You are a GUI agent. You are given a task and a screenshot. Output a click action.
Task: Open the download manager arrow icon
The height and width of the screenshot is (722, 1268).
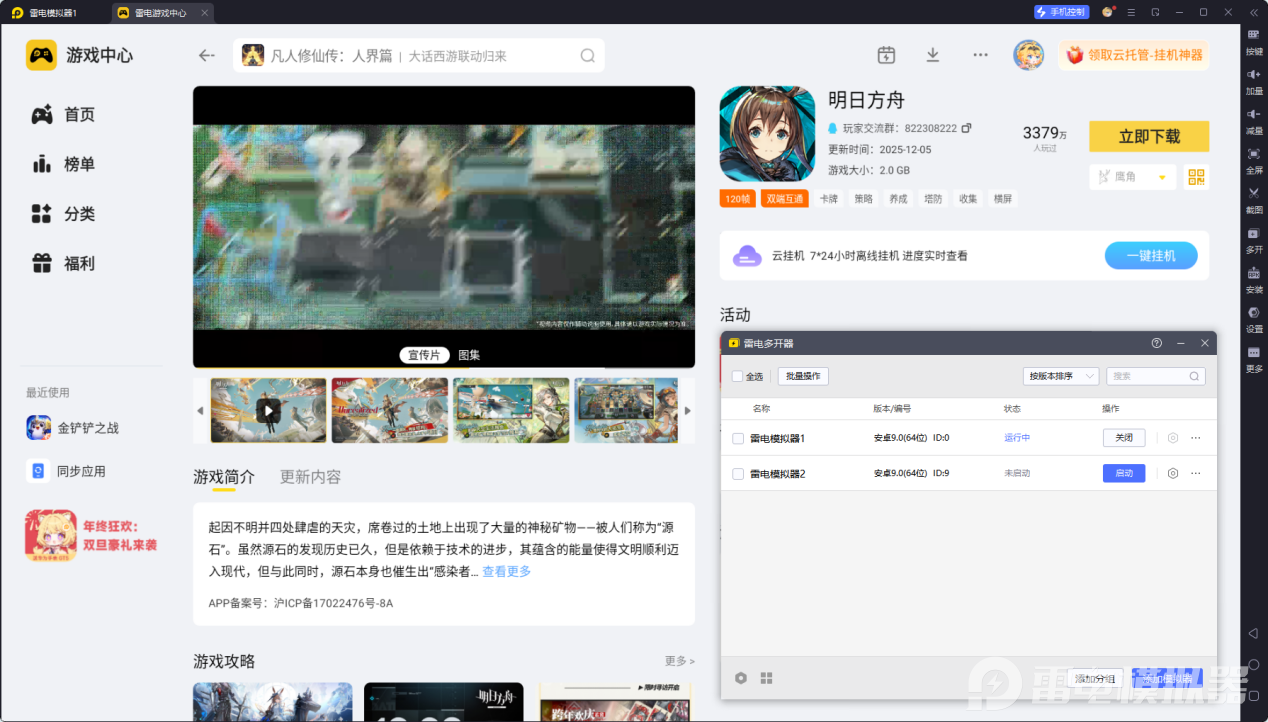(x=932, y=55)
